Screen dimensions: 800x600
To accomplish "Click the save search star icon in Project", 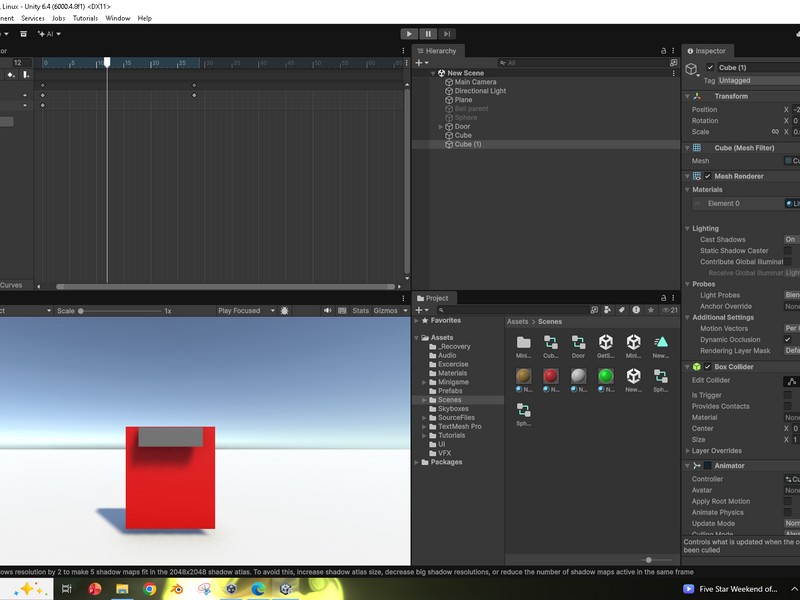I will (x=651, y=310).
